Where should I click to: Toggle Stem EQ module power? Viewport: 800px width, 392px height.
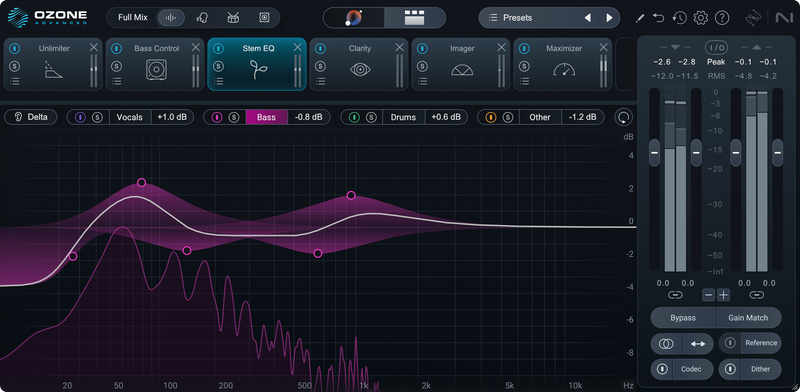(219, 48)
